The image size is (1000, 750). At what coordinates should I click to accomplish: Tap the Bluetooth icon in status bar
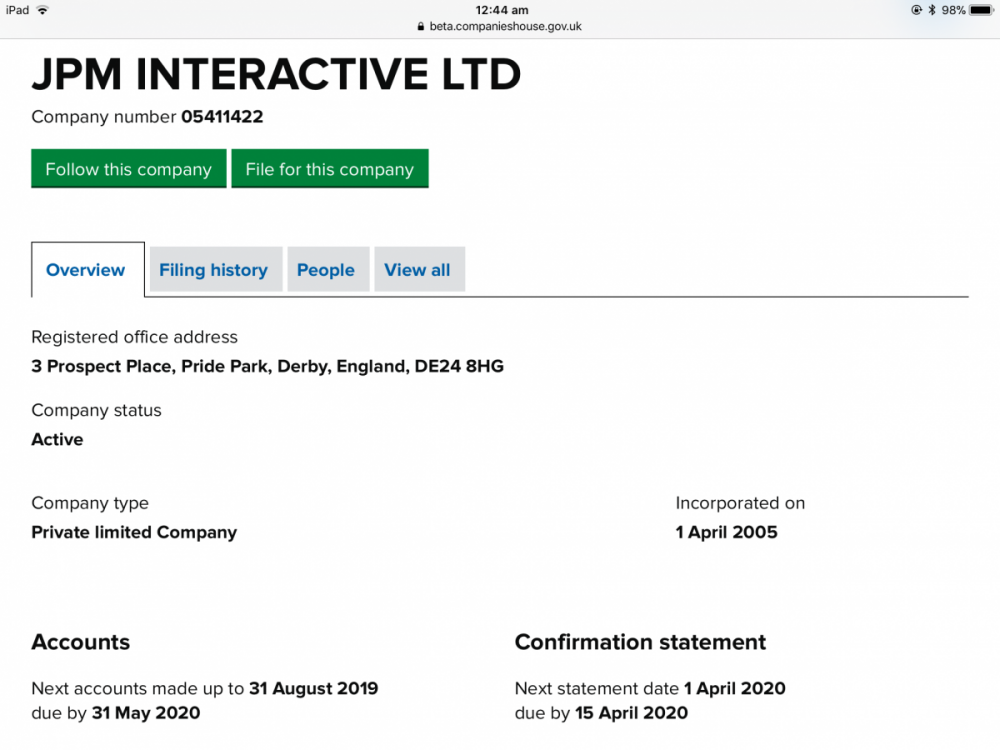[932, 10]
